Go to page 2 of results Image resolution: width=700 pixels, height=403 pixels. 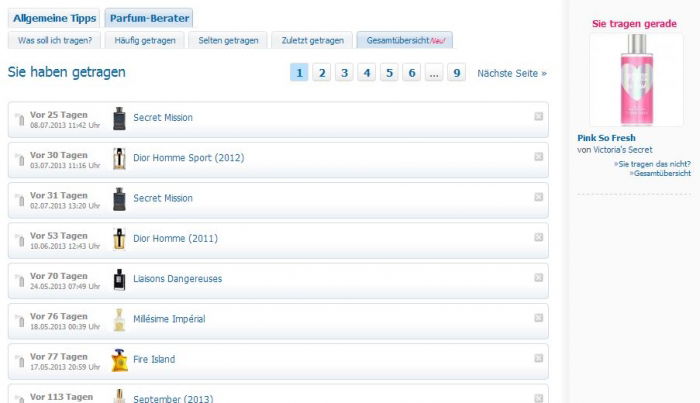click(x=322, y=72)
